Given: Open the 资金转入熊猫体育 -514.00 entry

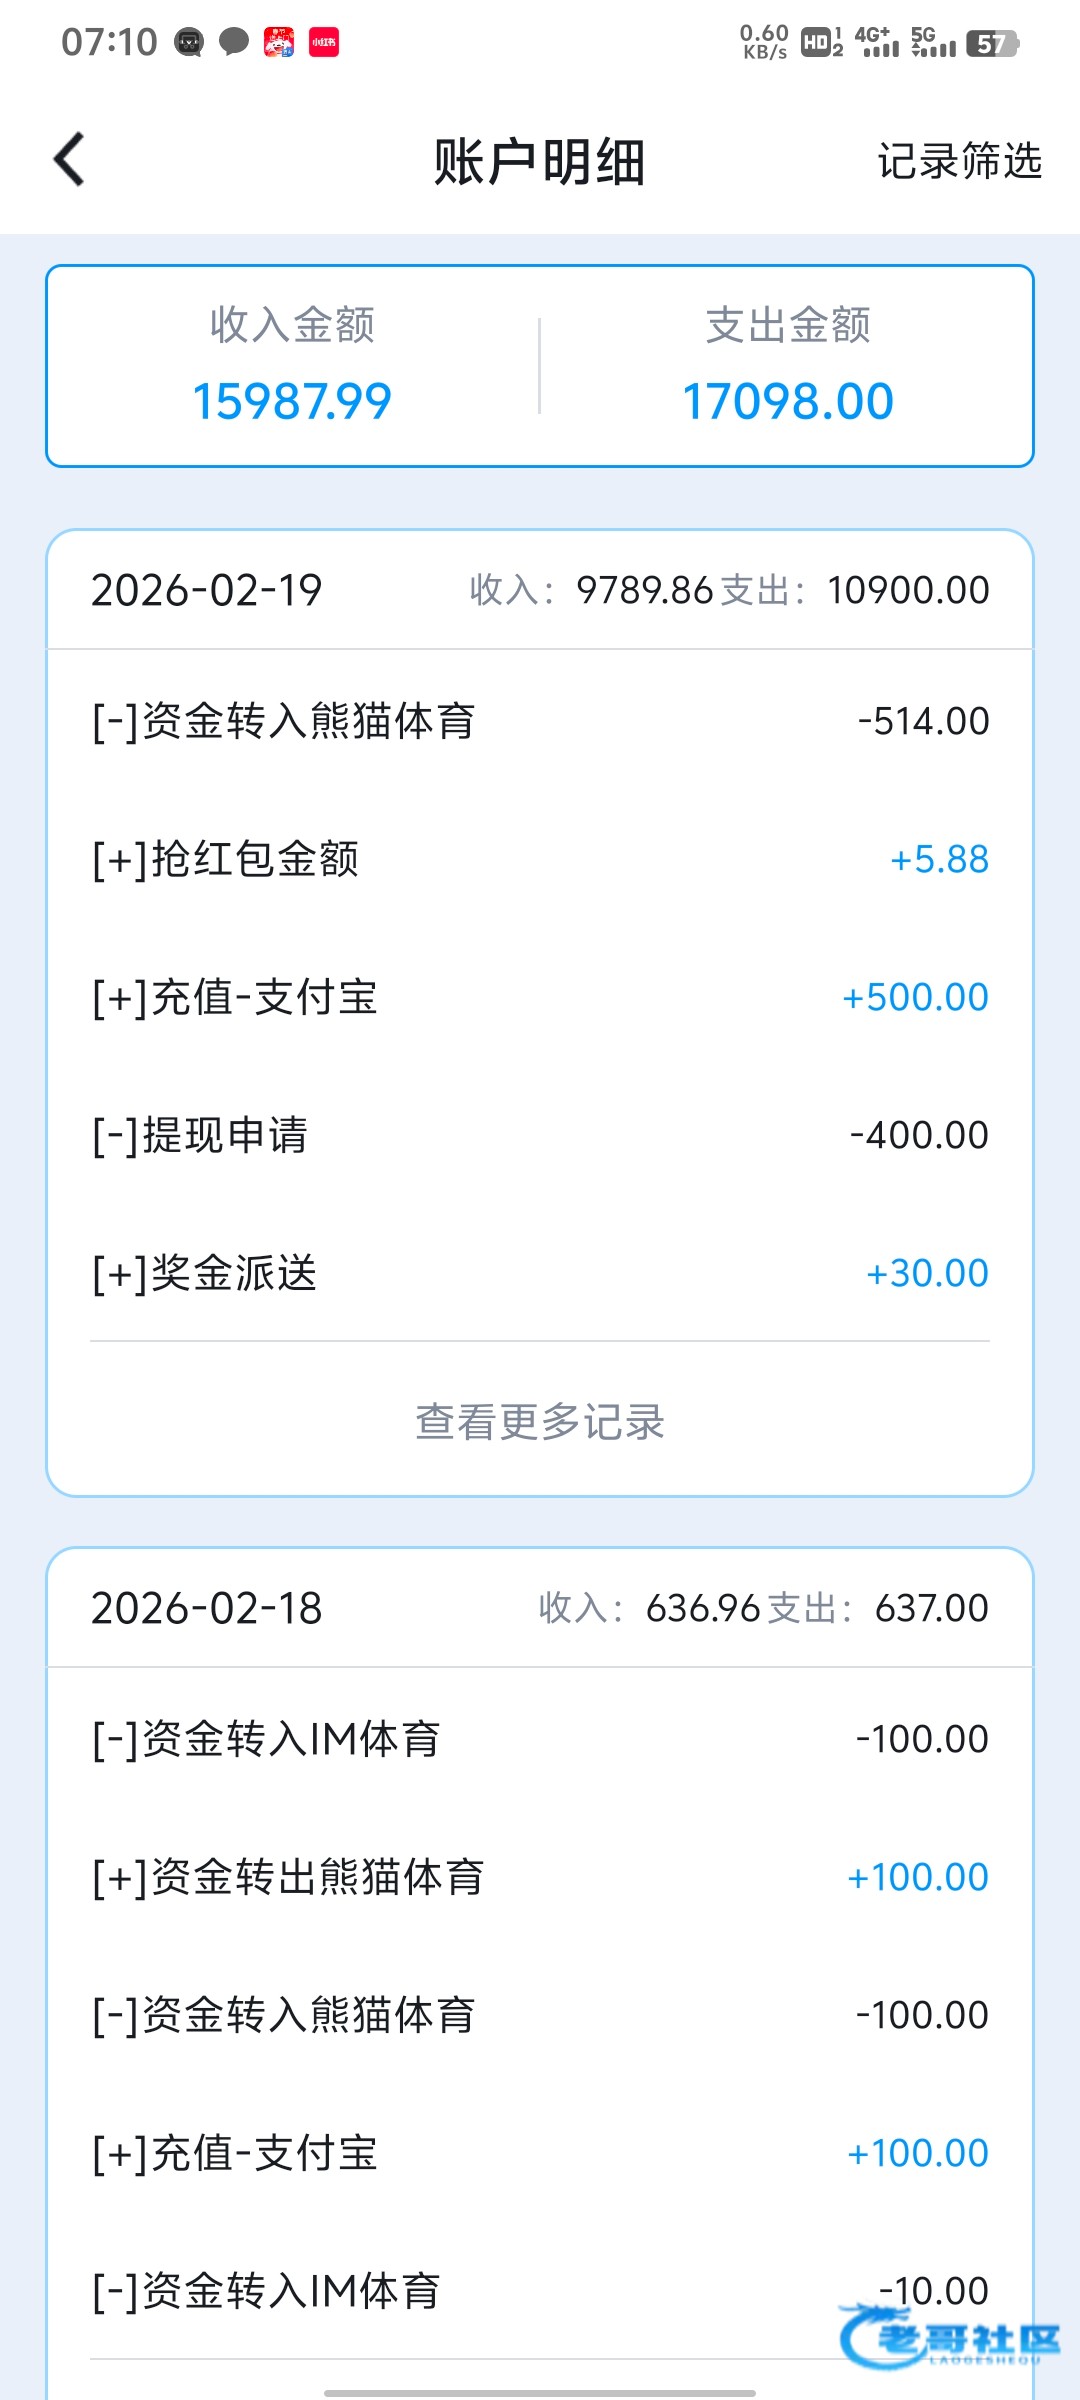Looking at the screenshot, I should (x=540, y=721).
